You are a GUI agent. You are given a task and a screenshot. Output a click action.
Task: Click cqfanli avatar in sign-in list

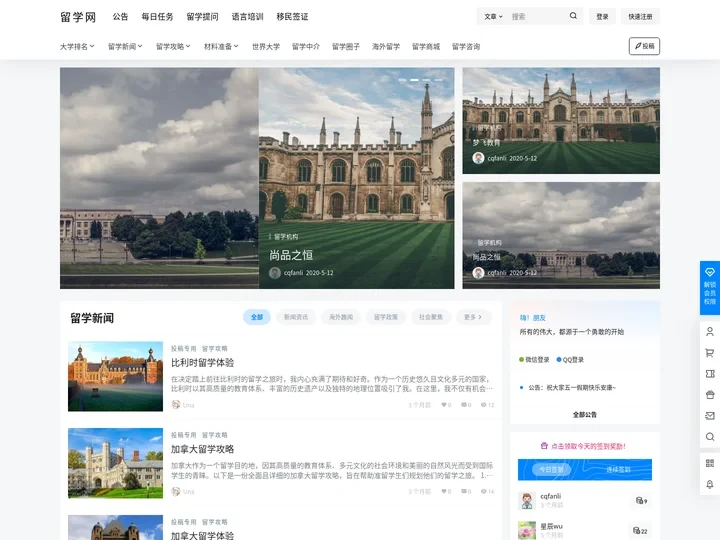[527, 501]
